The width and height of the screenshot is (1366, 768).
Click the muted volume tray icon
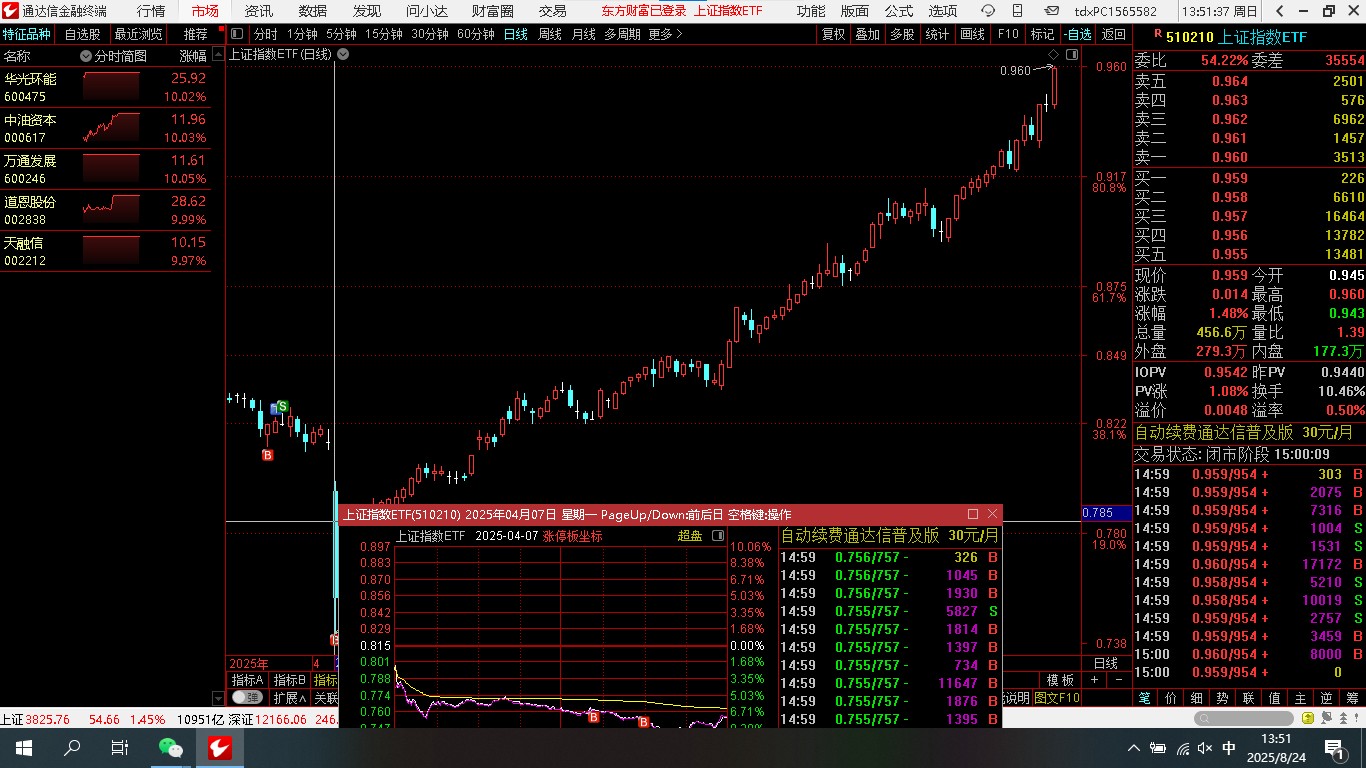point(1206,748)
